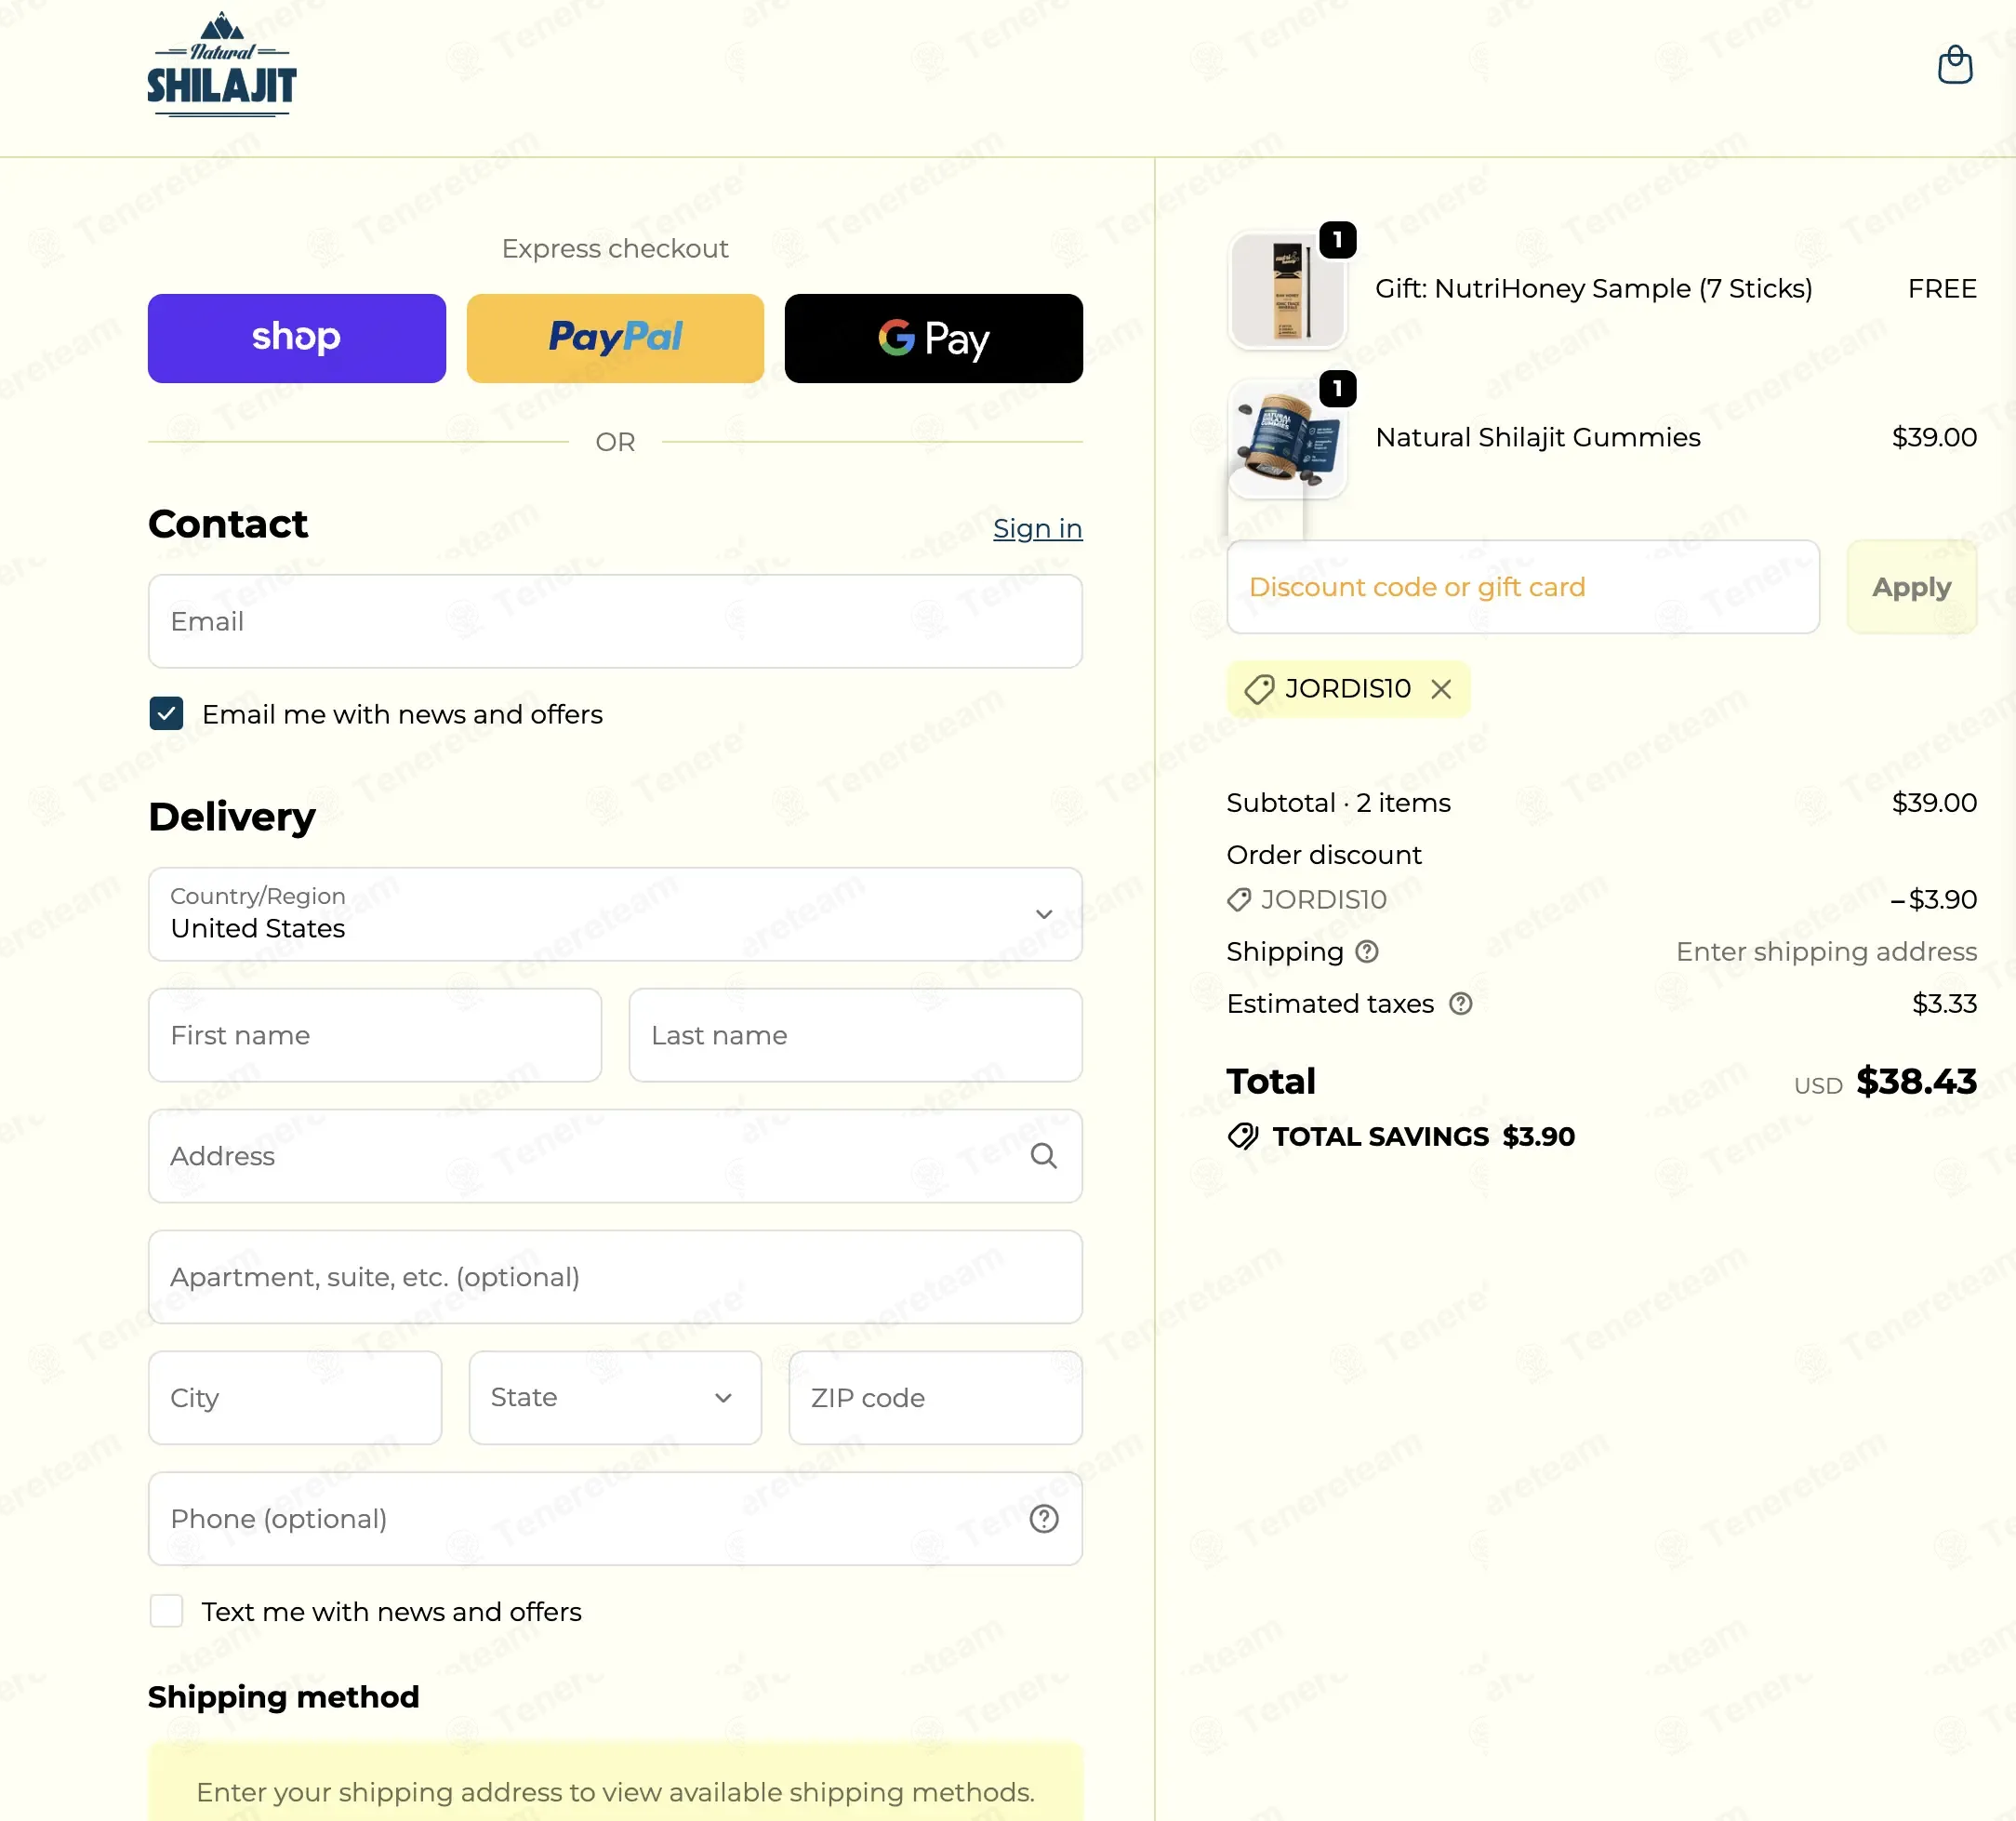Screen dimensions: 2016x1821
Task: Click the JORDIS10 tag icon under Order discount
Action: [x=1239, y=899]
